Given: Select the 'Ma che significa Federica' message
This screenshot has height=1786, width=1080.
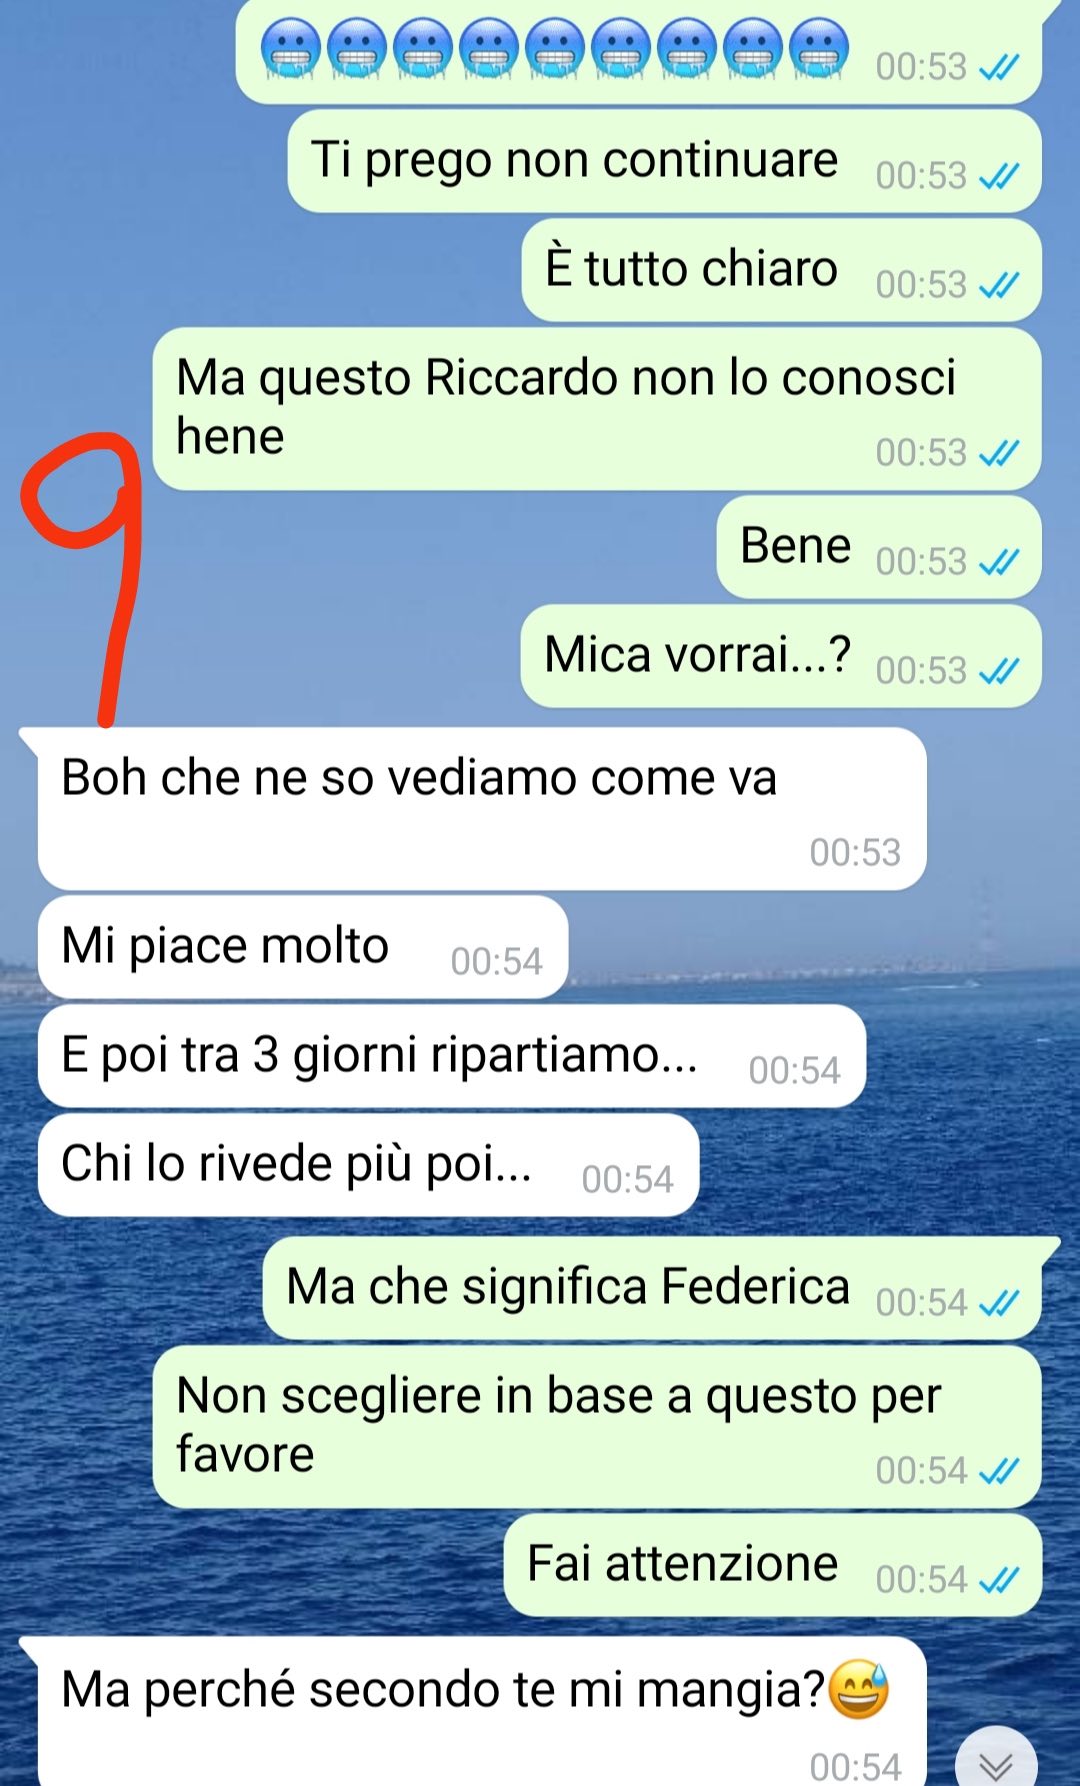Looking at the screenshot, I should tap(652, 1288).
